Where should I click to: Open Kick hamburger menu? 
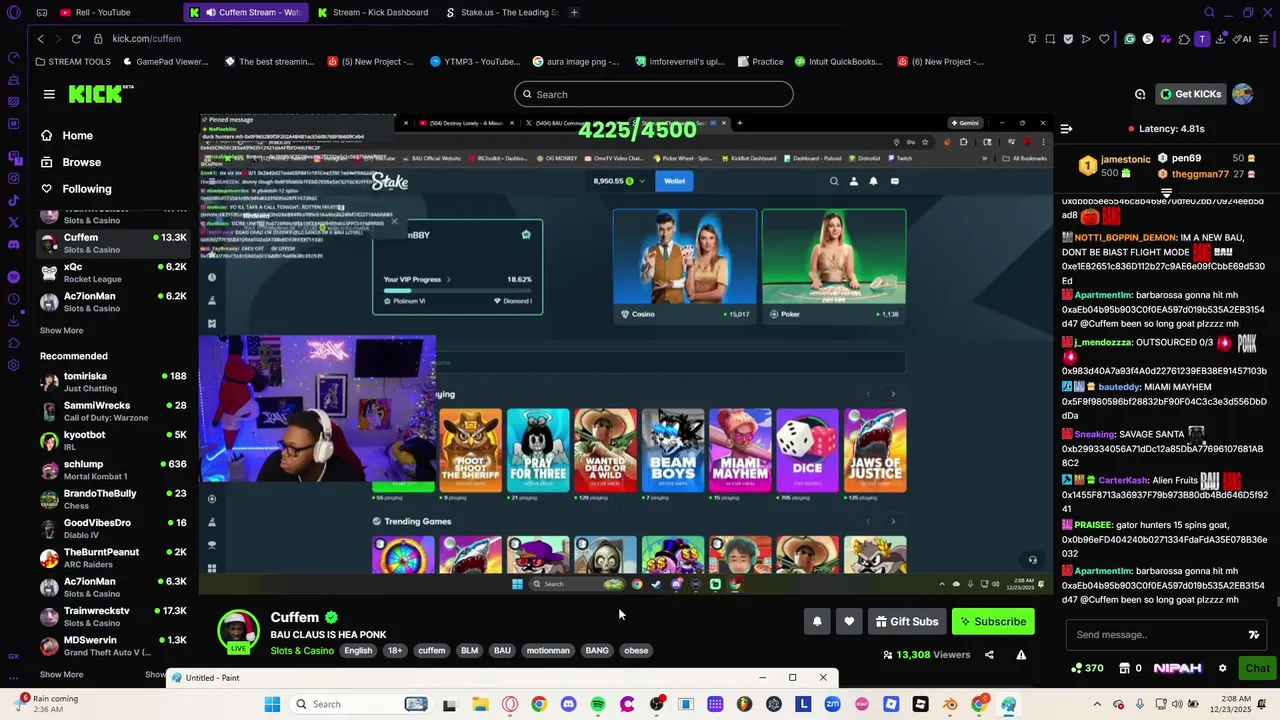(x=49, y=94)
